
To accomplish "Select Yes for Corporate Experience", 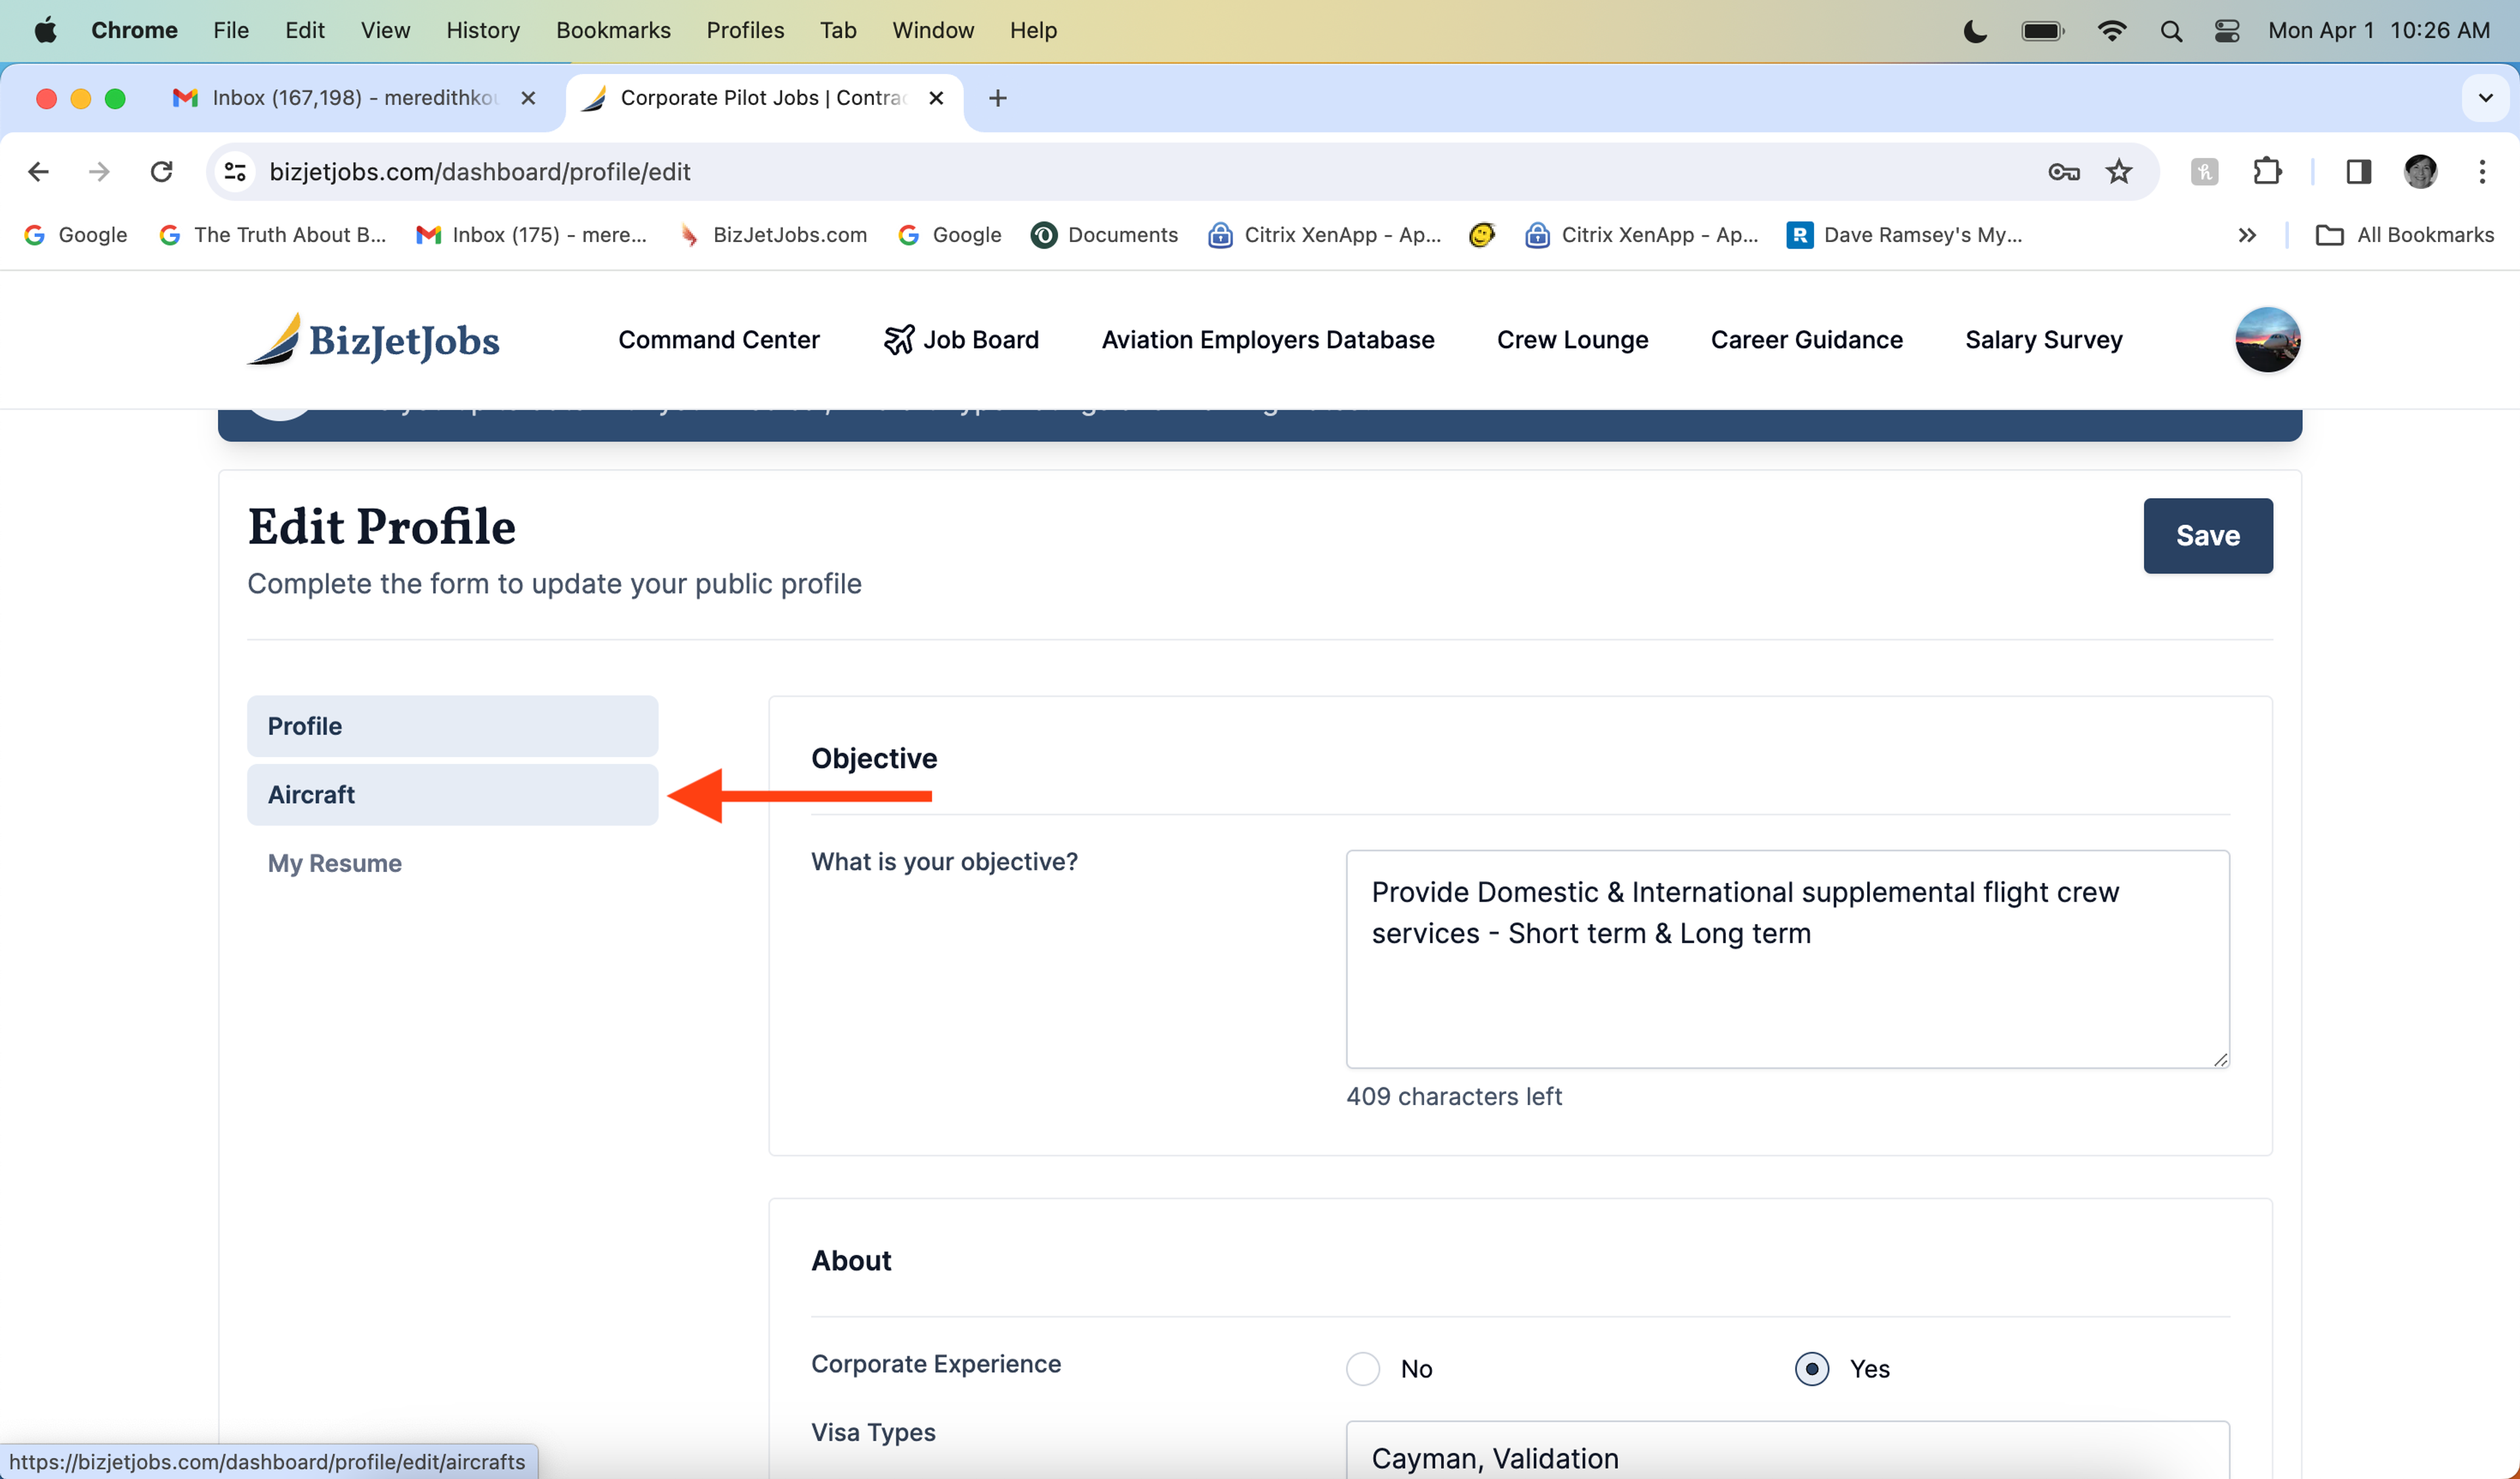I will coord(1811,1368).
